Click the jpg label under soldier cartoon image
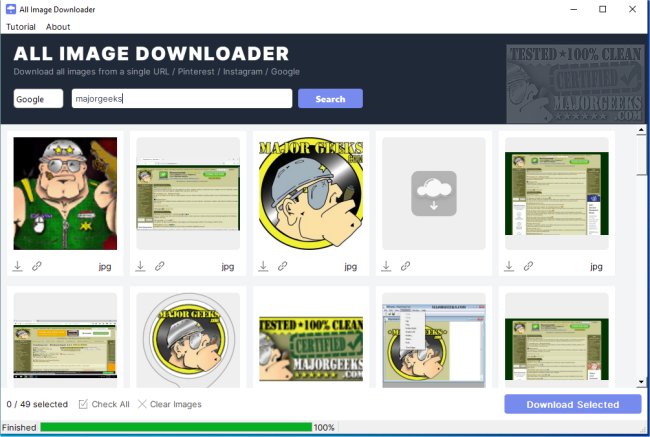This screenshot has width=650, height=437. coord(105,267)
